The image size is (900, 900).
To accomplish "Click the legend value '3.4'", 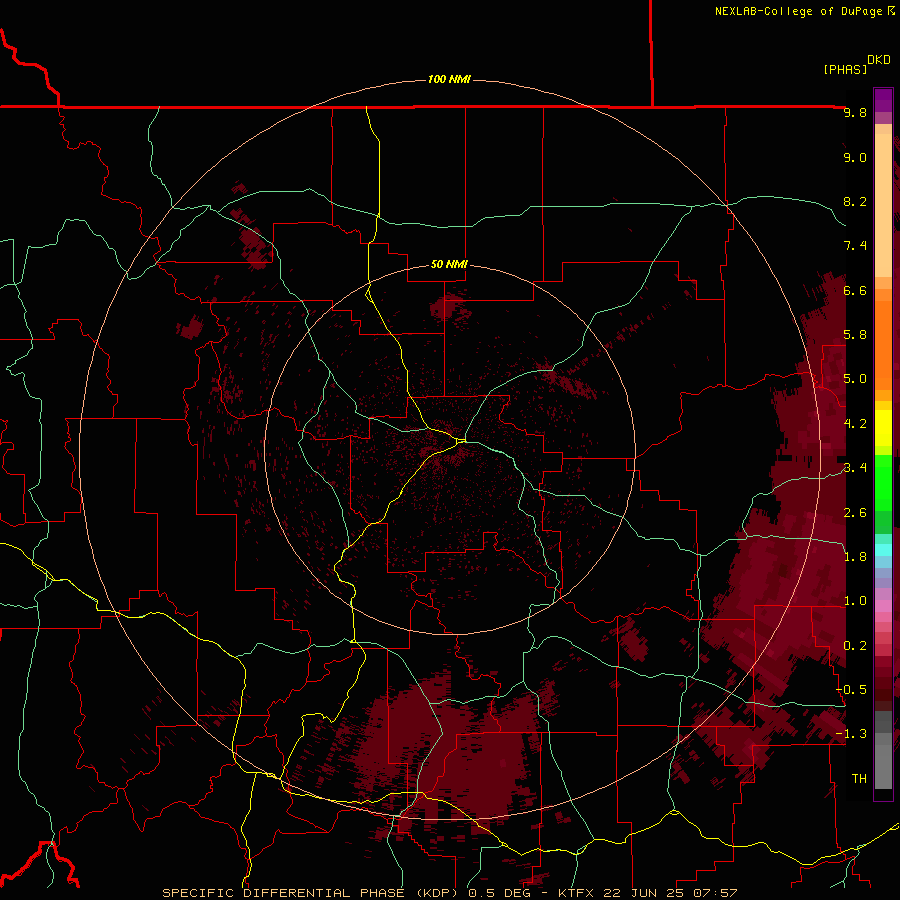I will [855, 468].
